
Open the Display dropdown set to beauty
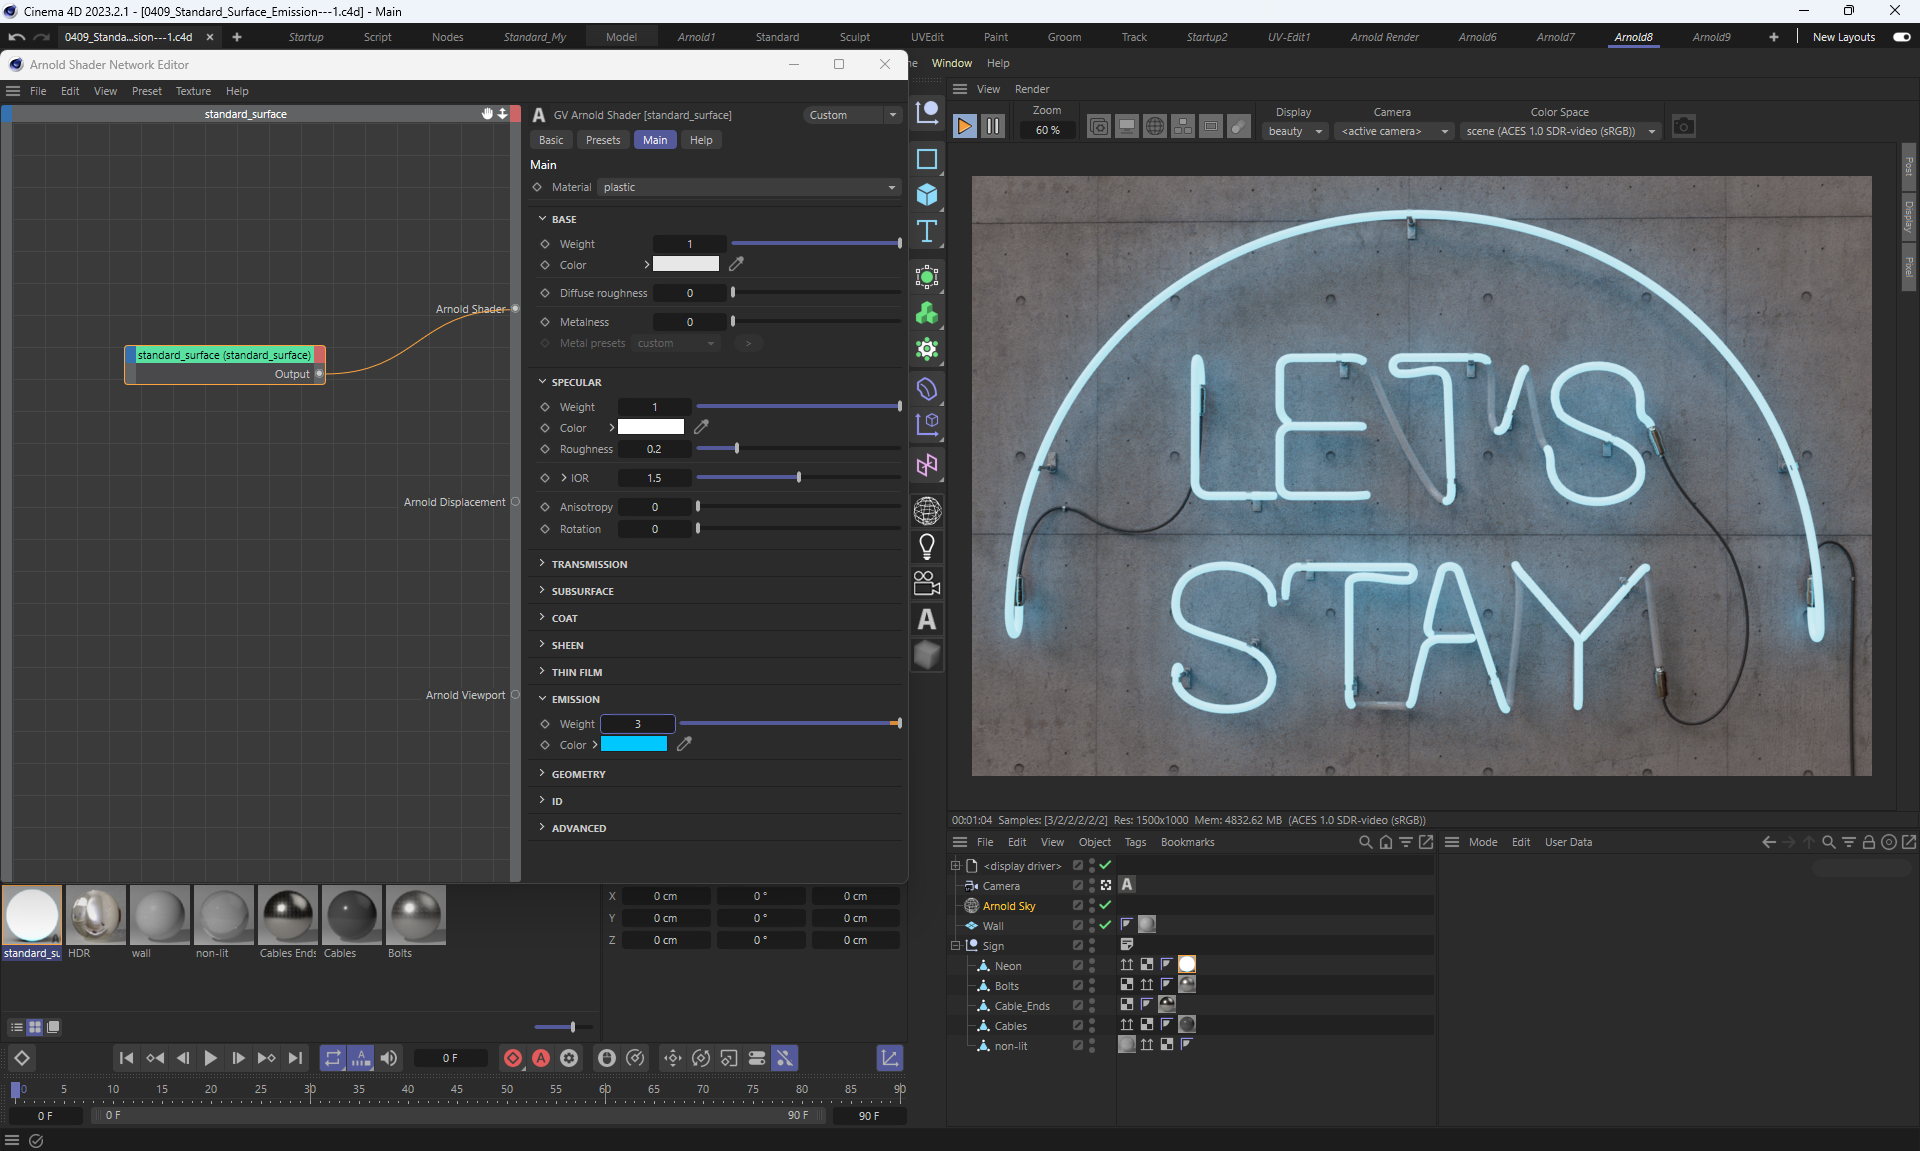[1294, 131]
